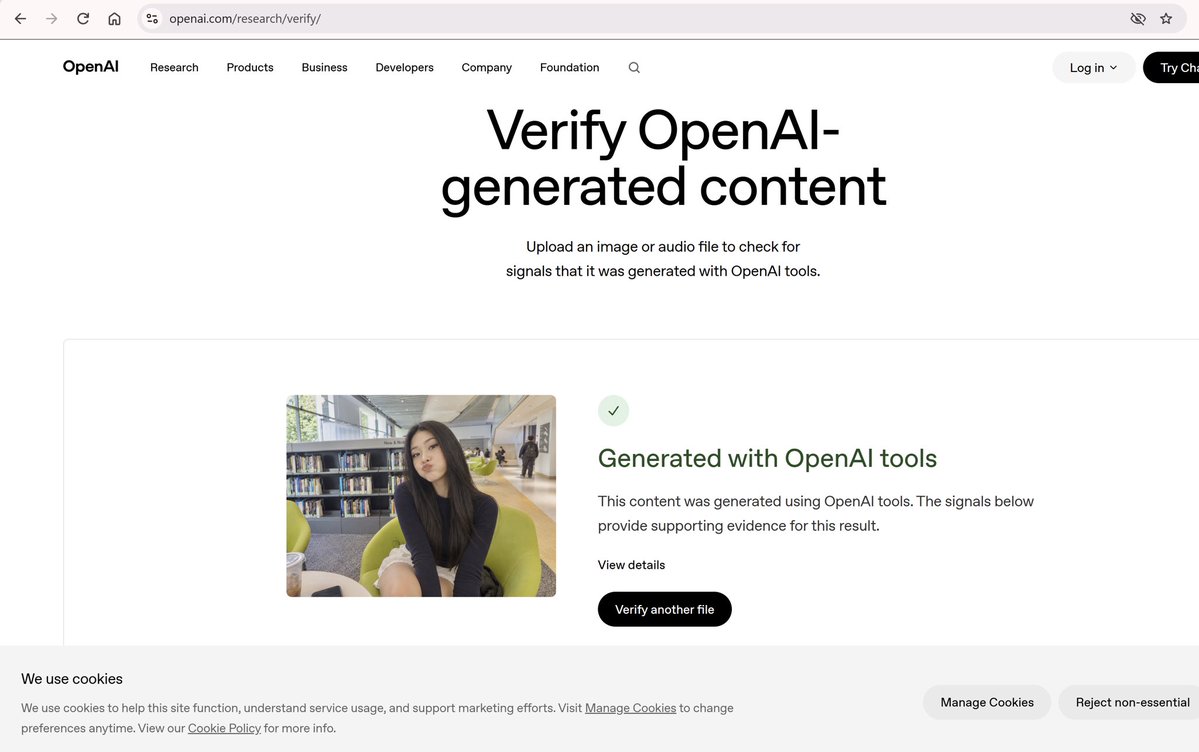Expand View details for the result
Image resolution: width=1199 pixels, height=752 pixels.
tap(632, 565)
